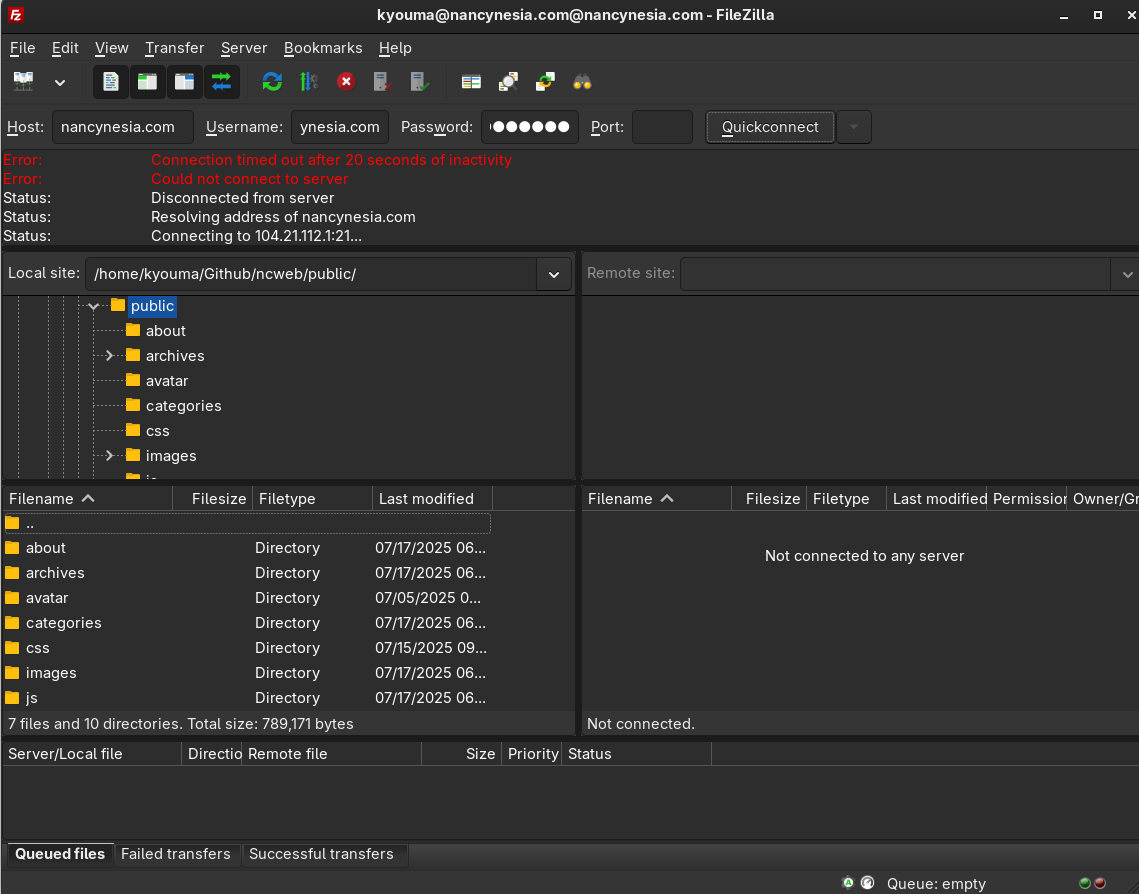Viewport: 1139px width, 894px height.
Task: Collapse the public folder in tree
Action: (x=94, y=306)
